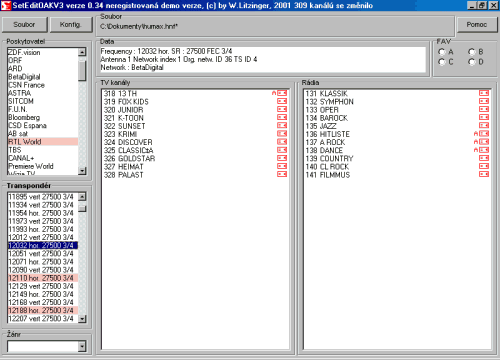Click the lock icon beside 13 TH channel

coord(274,93)
